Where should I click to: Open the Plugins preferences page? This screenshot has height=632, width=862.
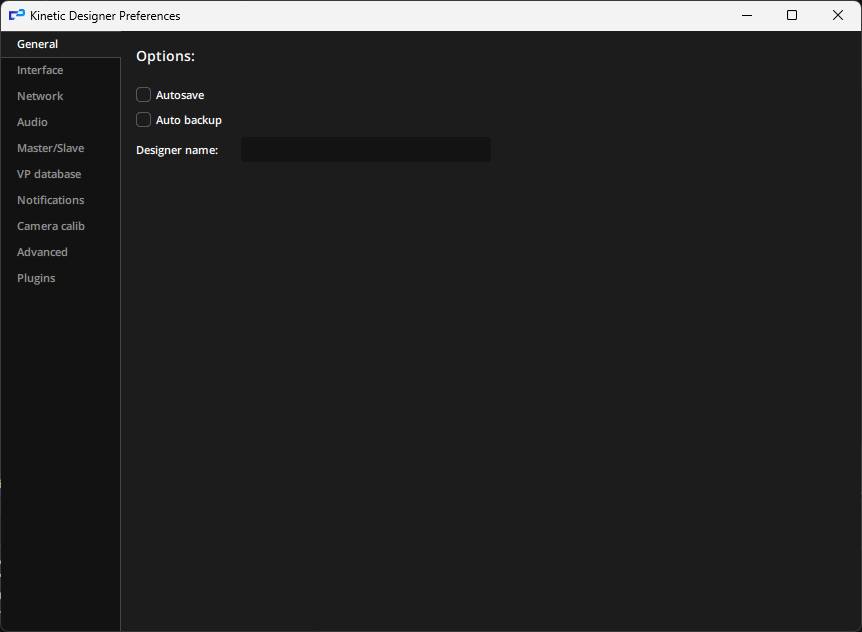point(36,277)
